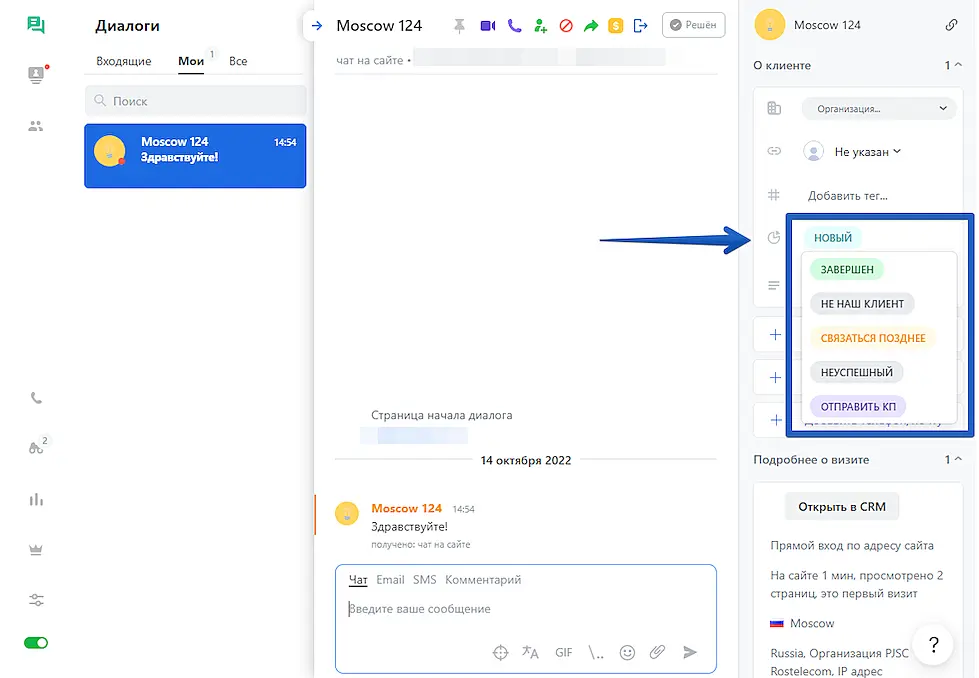
Task: Start a phone call with purple handset icon
Action: tap(514, 26)
